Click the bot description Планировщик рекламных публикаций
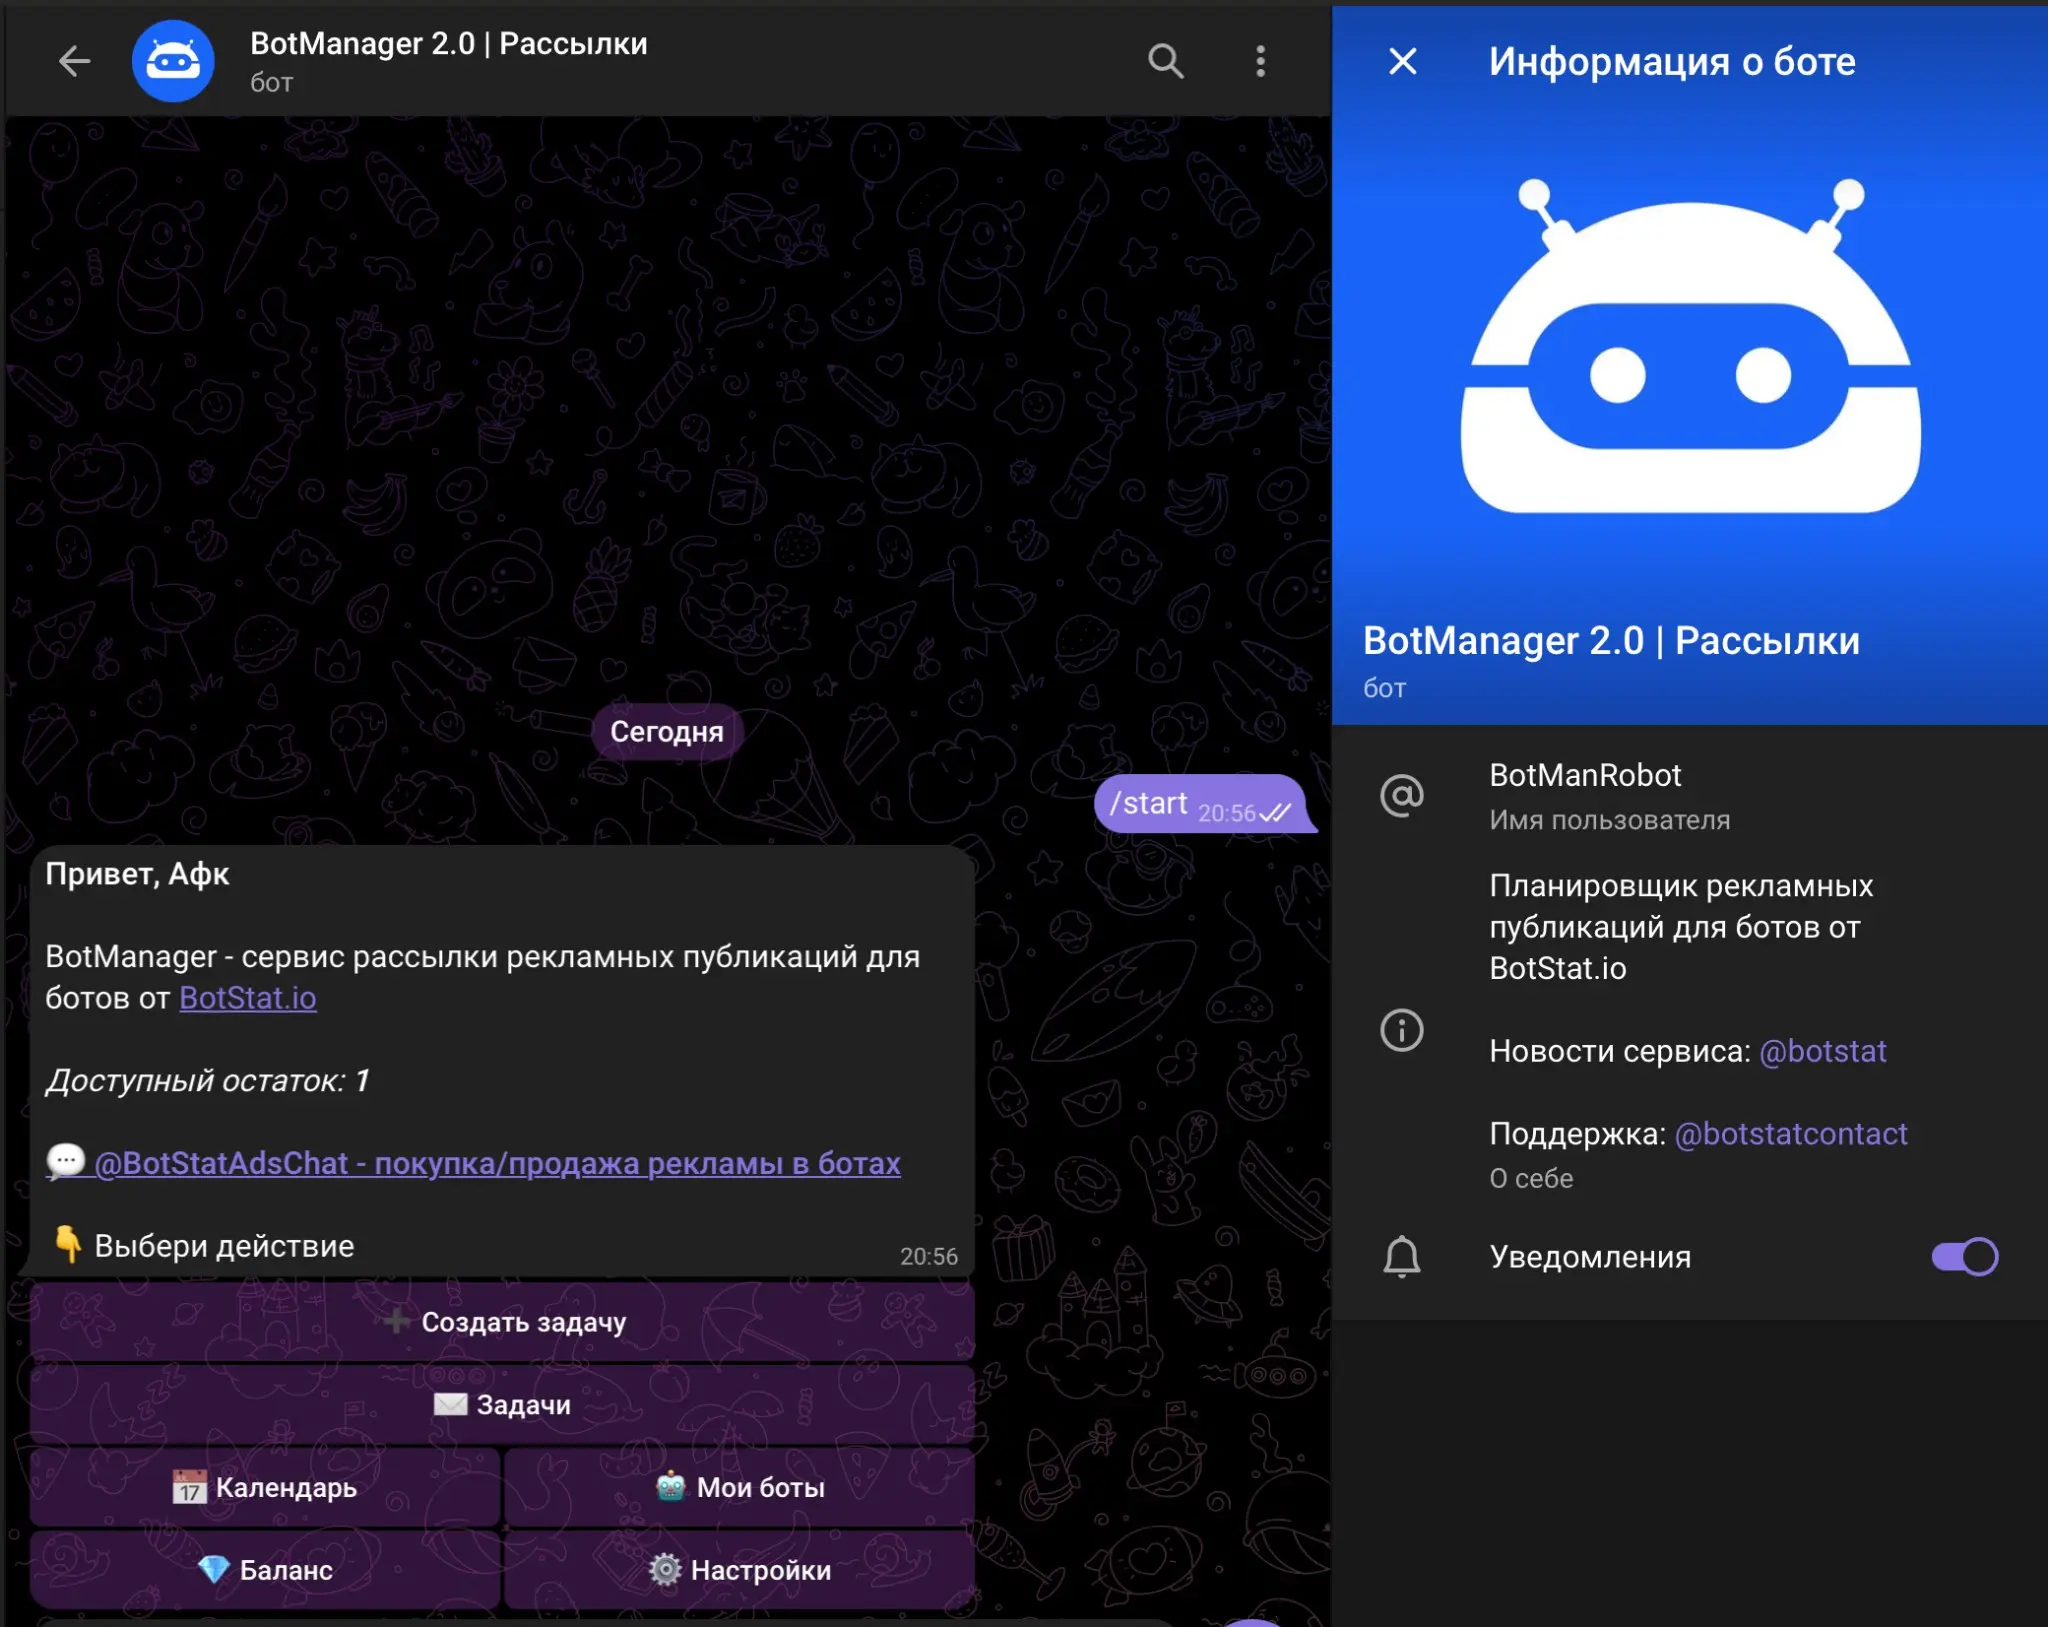2048x1627 pixels. point(1680,927)
